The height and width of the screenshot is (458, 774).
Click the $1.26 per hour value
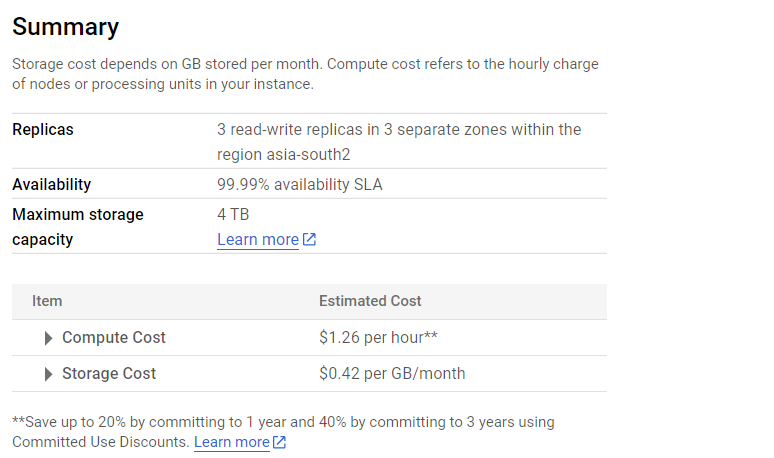pyautogui.click(x=378, y=338)
